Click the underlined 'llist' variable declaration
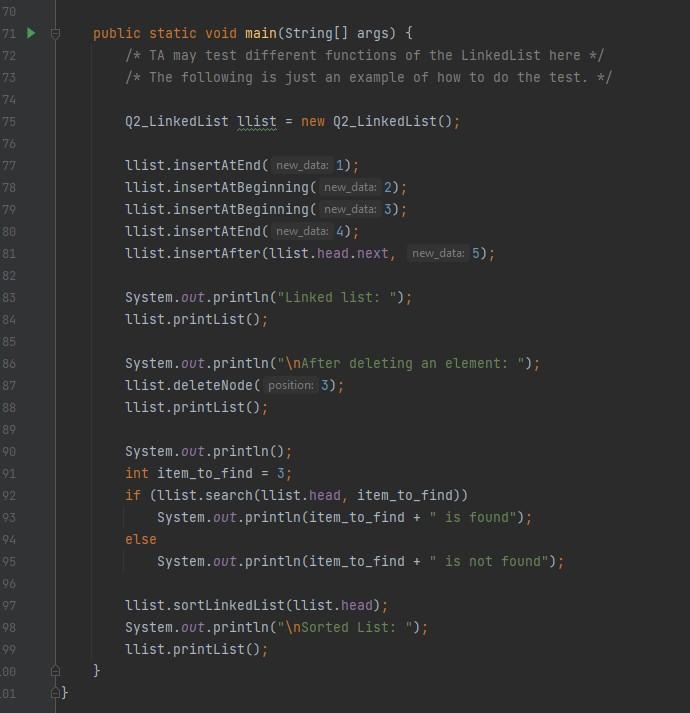The width and height of the screenshot is (690, 713). click(257, 121)
